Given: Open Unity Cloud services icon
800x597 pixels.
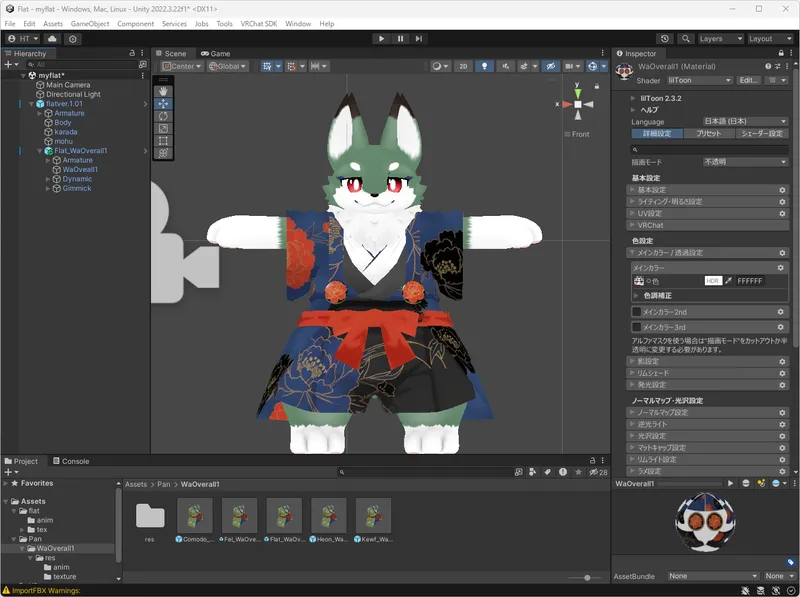Looking at the screenshot, I should (52, 39).
